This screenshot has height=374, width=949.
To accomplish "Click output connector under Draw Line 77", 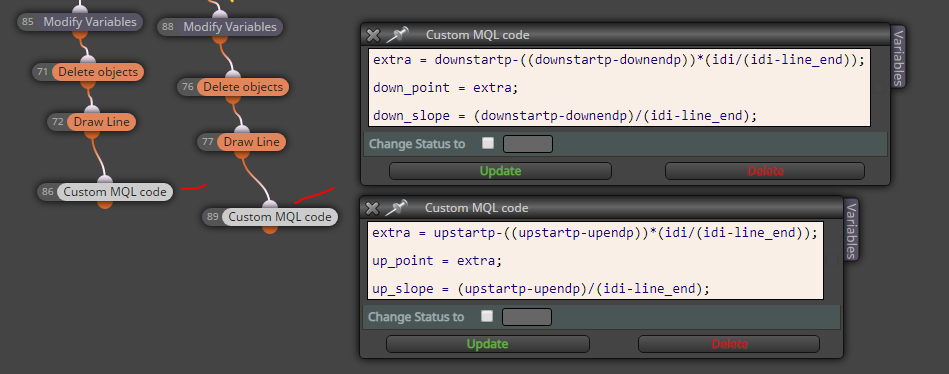I will pyautogui.click(x=243, y=154).
